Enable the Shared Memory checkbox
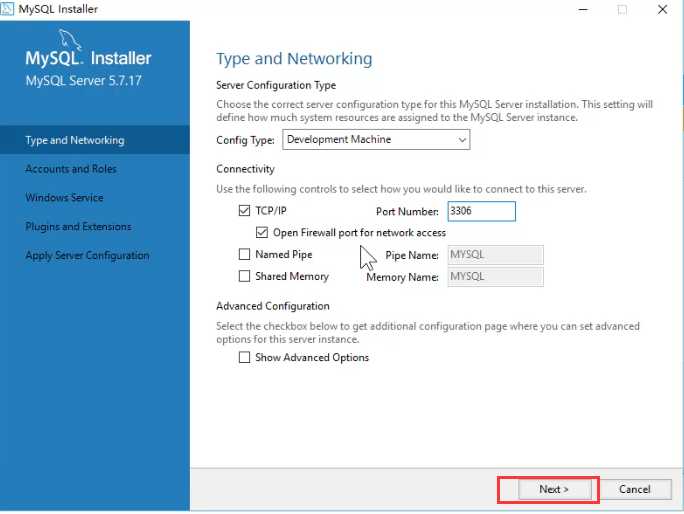684x514 pixels. 244,276
